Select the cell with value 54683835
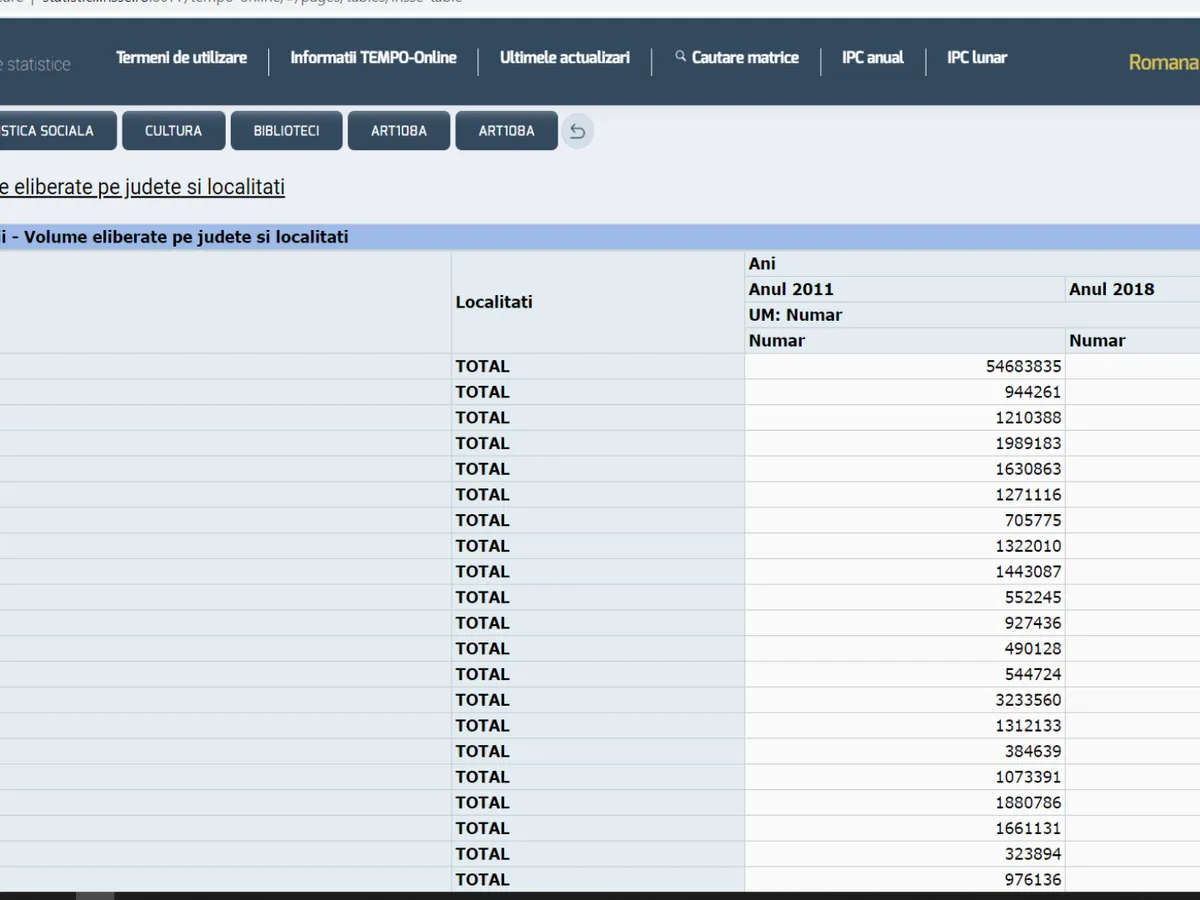This screenshot has width=1200, height=900. tap(1023, 366)
